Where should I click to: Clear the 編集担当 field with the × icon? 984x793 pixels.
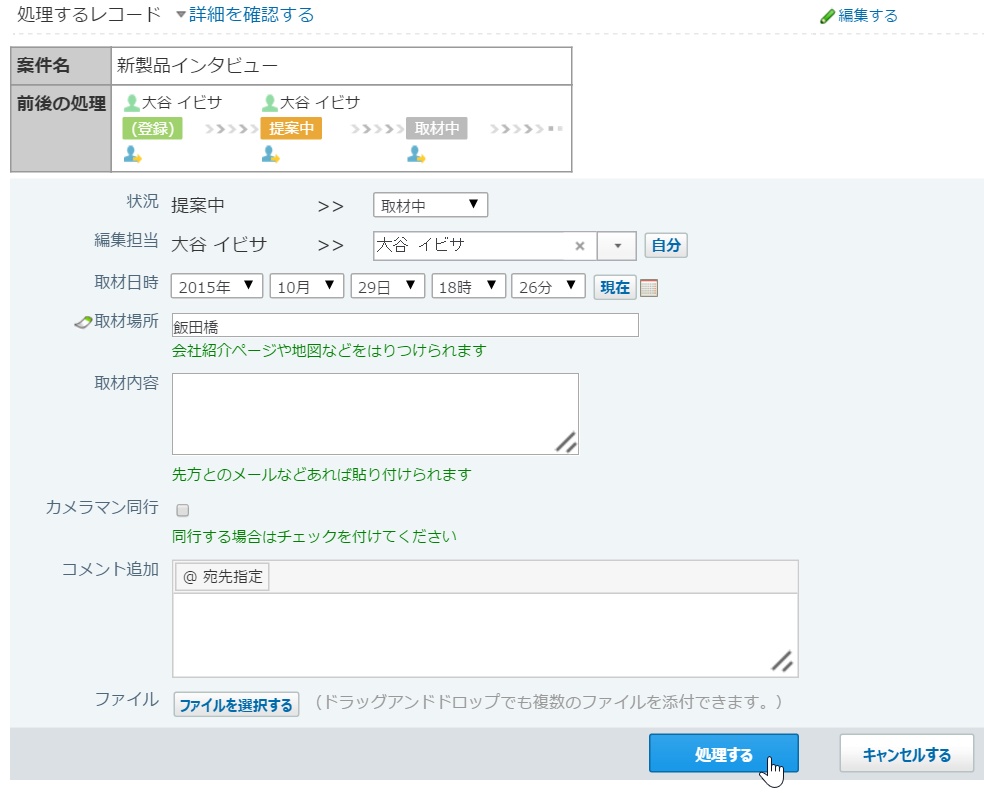click(x=580, y=246)
